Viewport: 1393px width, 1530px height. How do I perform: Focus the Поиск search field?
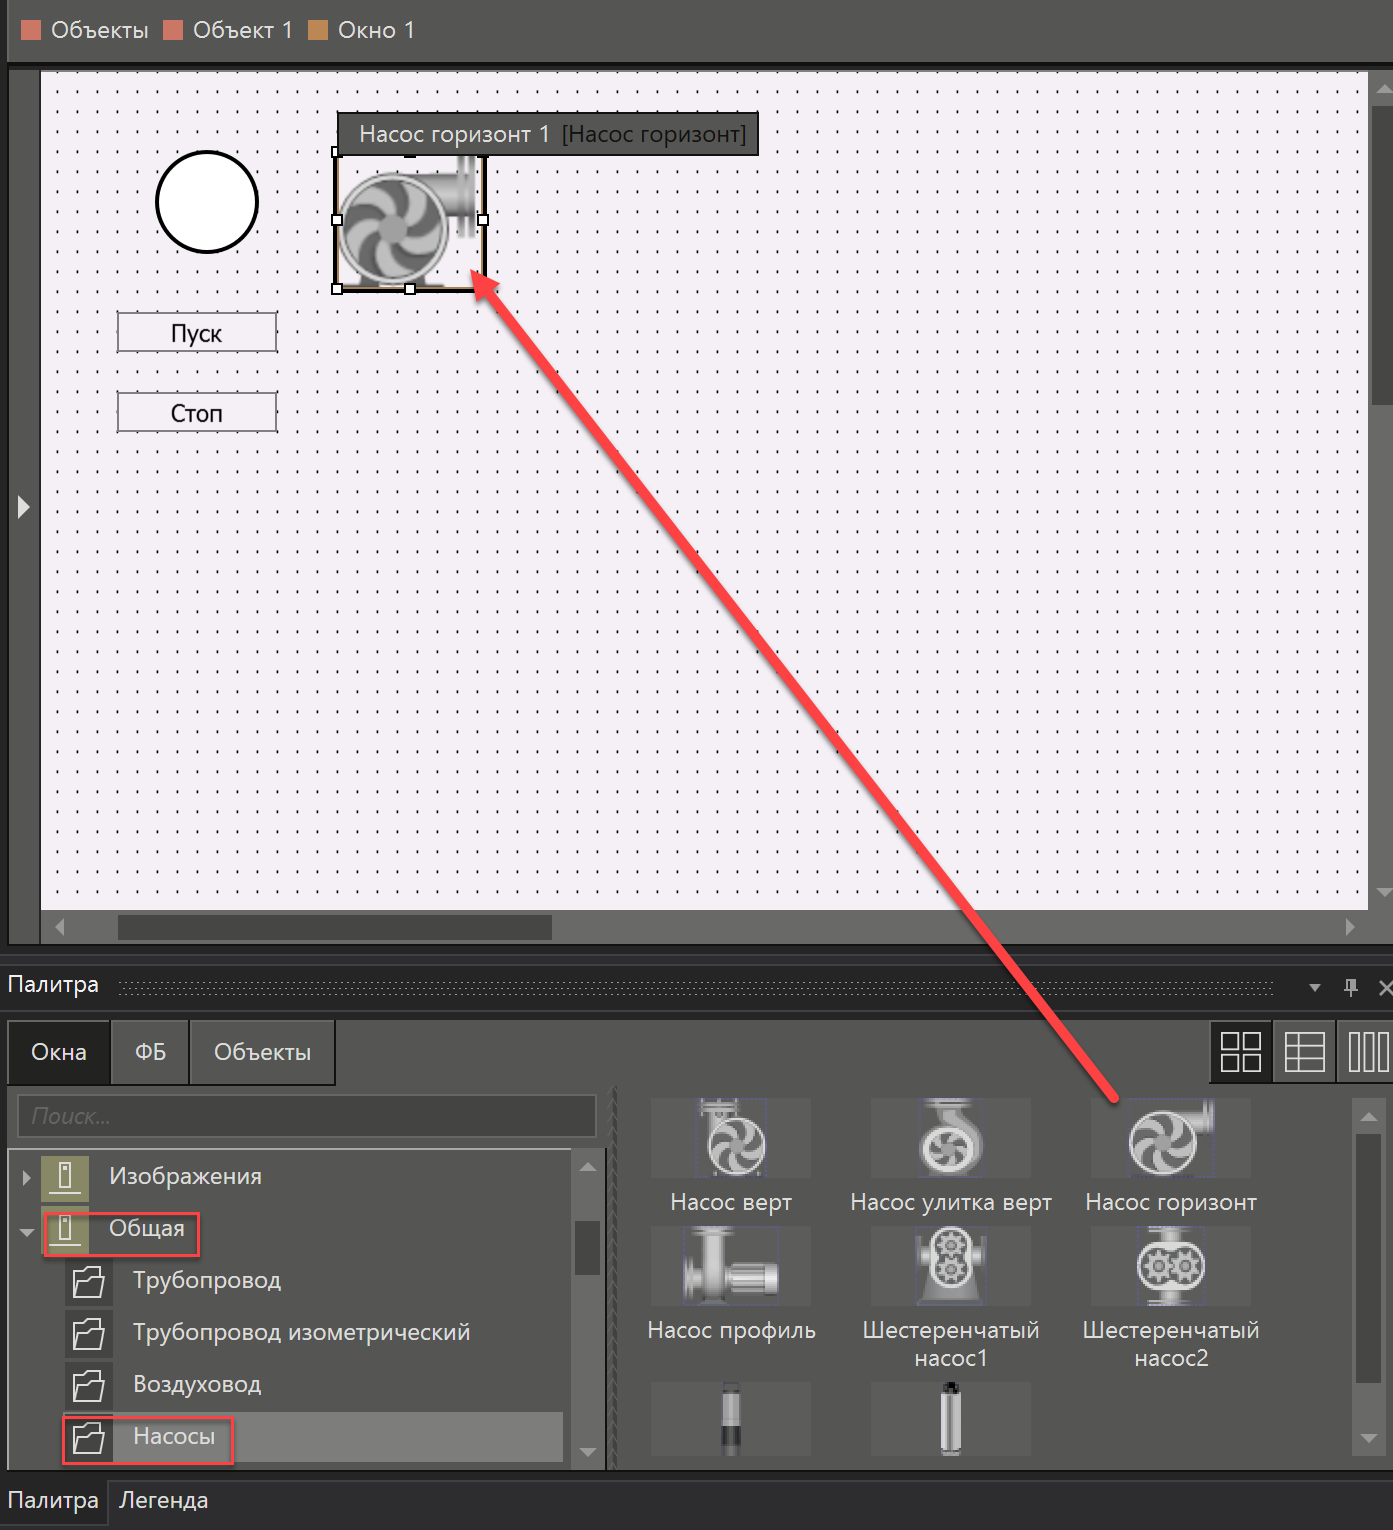click(306, 1116)
